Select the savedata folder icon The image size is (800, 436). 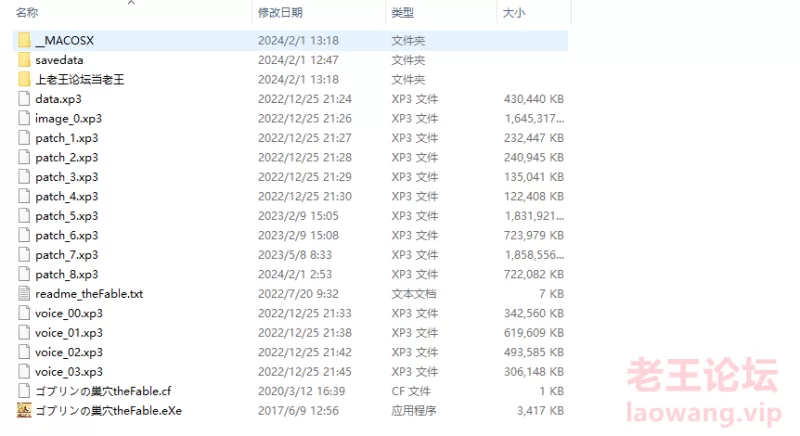coord(24,60)
